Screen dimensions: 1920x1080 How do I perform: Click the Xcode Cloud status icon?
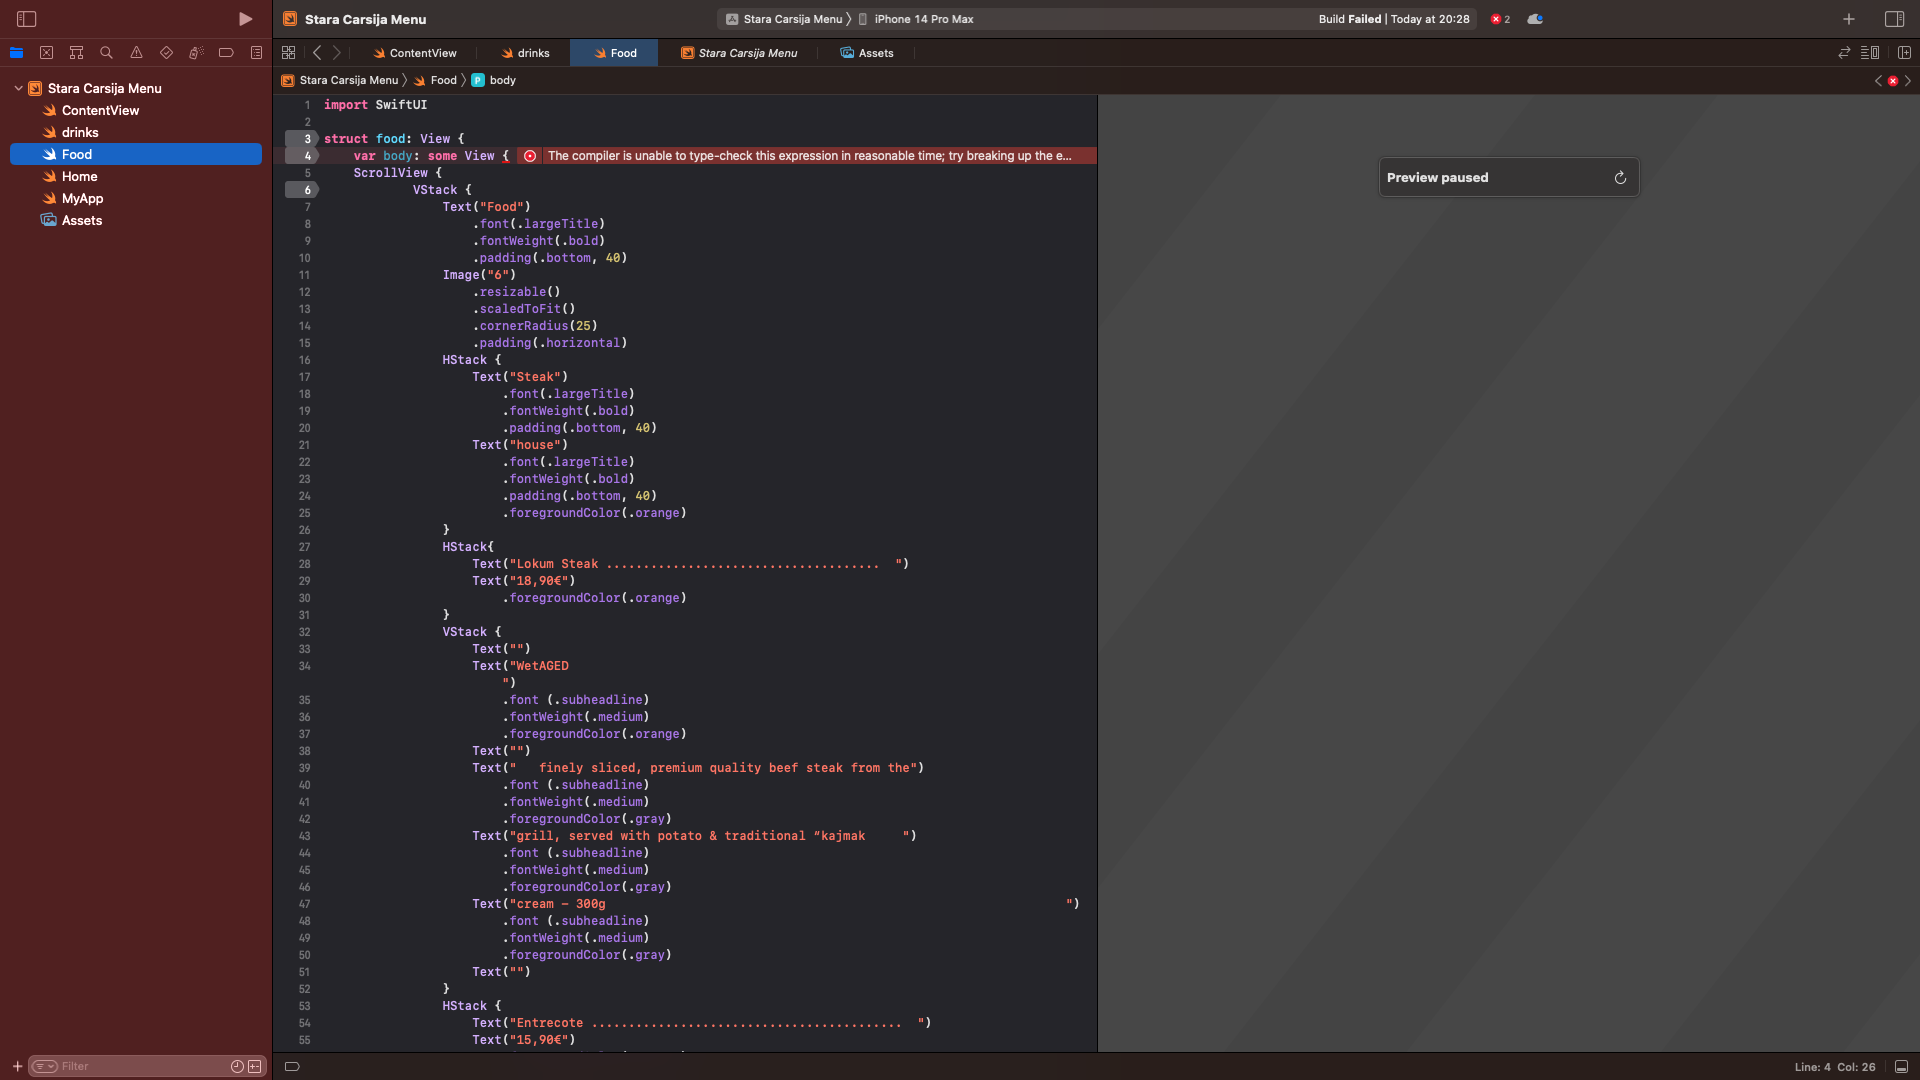1535,19
